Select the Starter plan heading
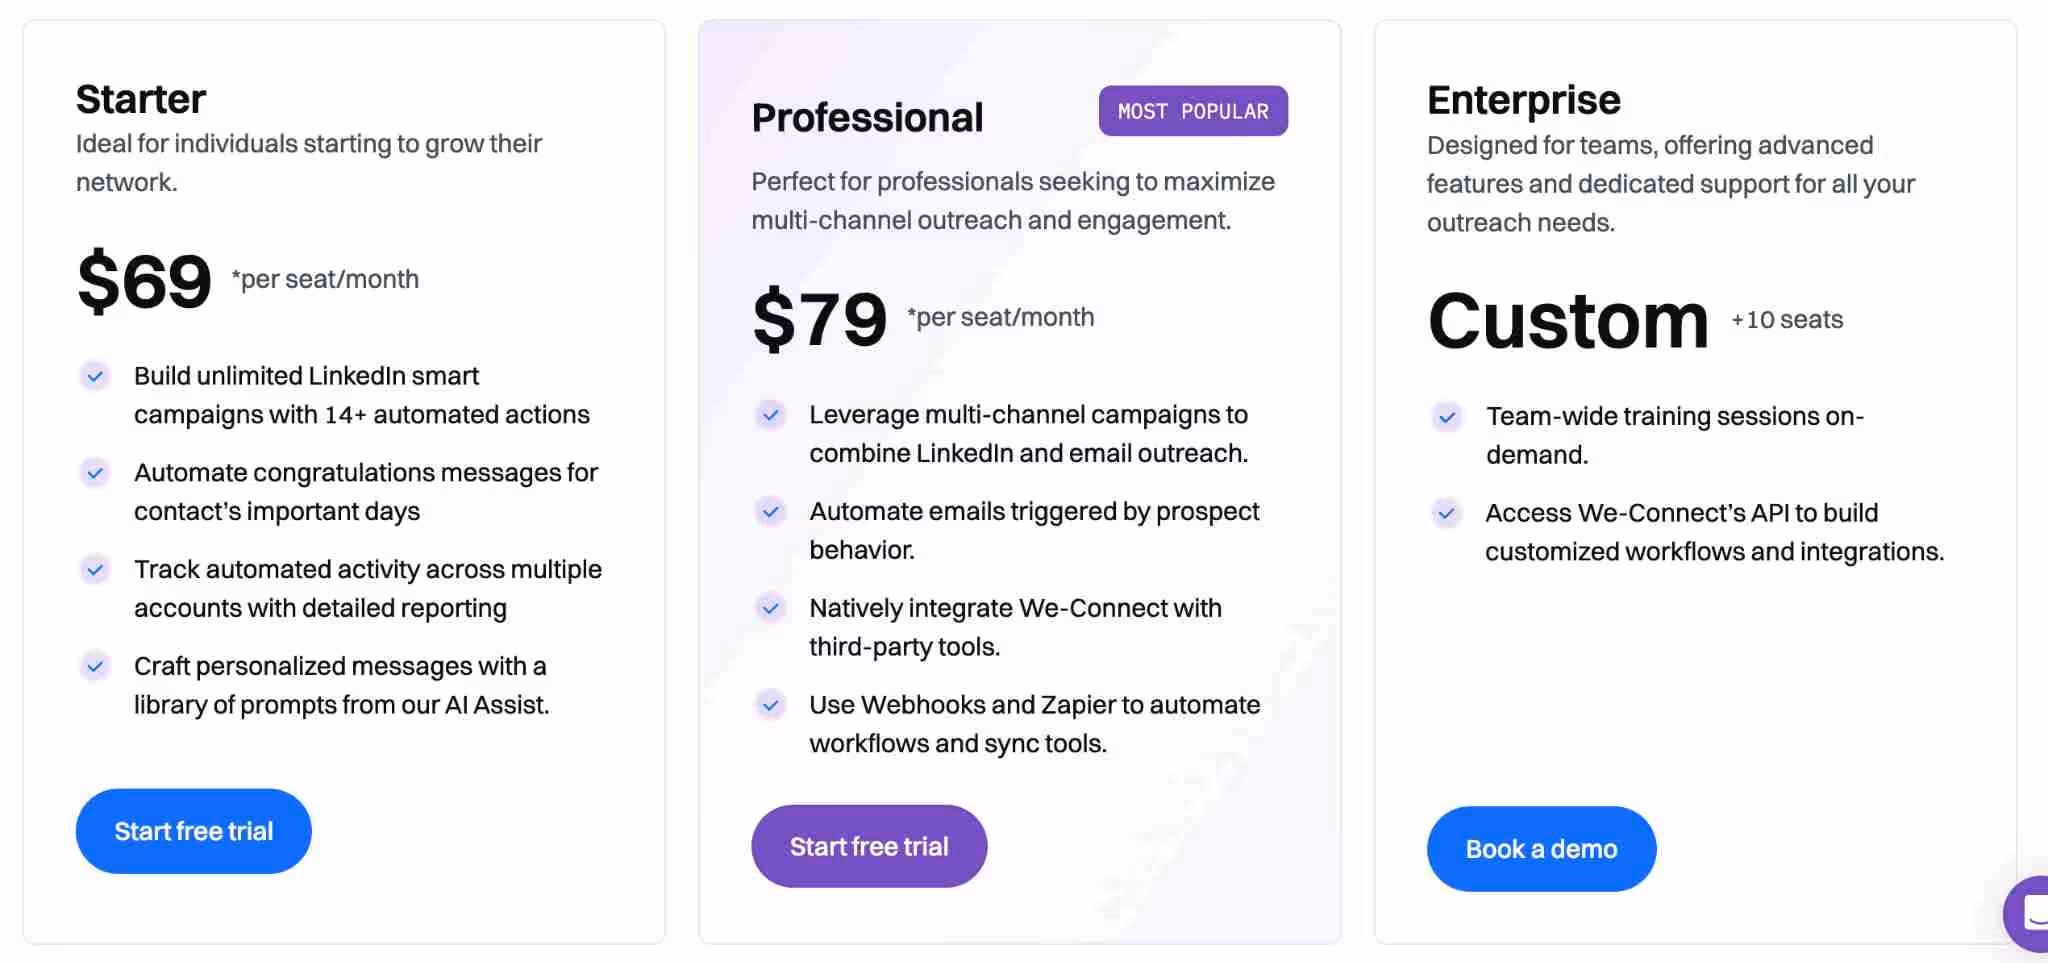 tap(141, 99)
